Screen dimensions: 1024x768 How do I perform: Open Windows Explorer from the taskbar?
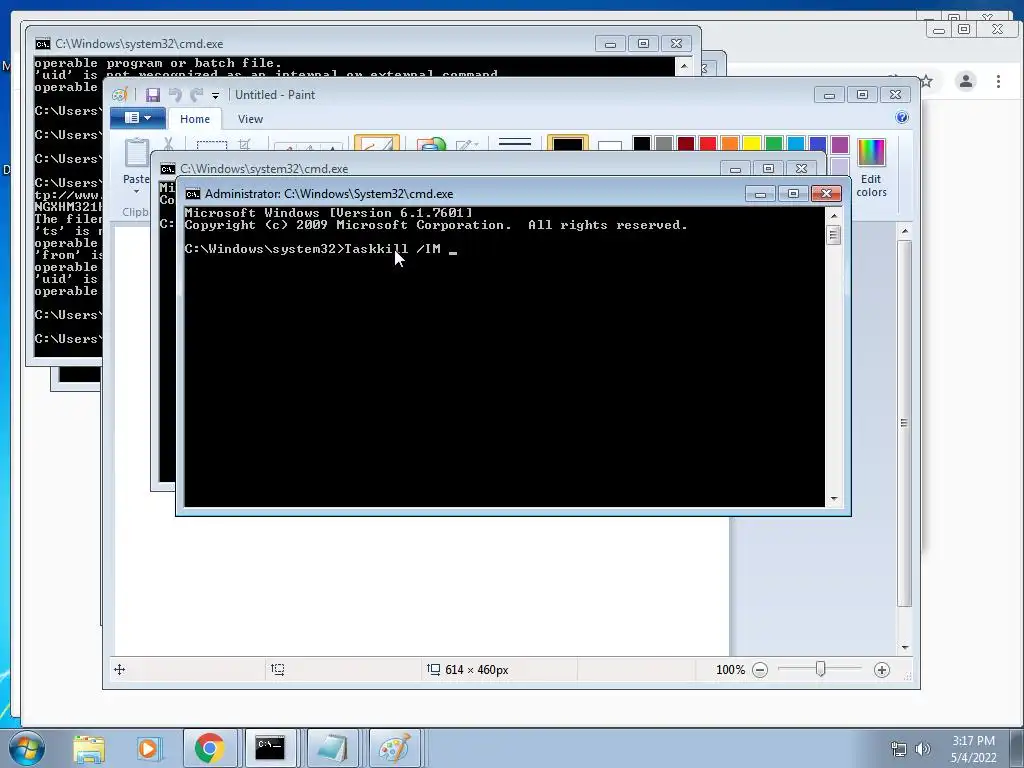click(89, 748)
